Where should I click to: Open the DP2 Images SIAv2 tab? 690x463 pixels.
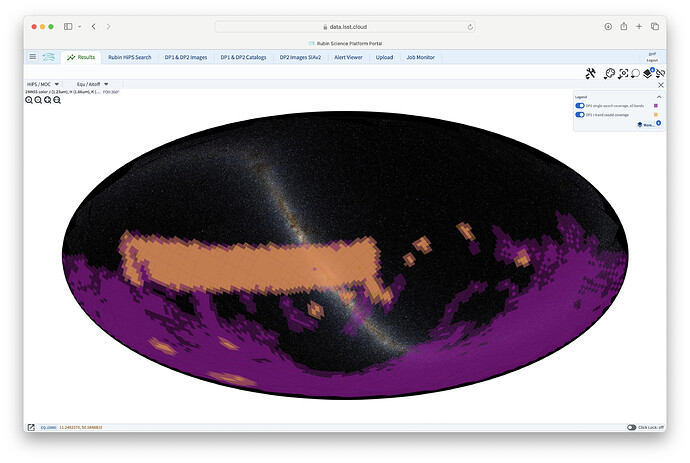(x=301, y=57)
